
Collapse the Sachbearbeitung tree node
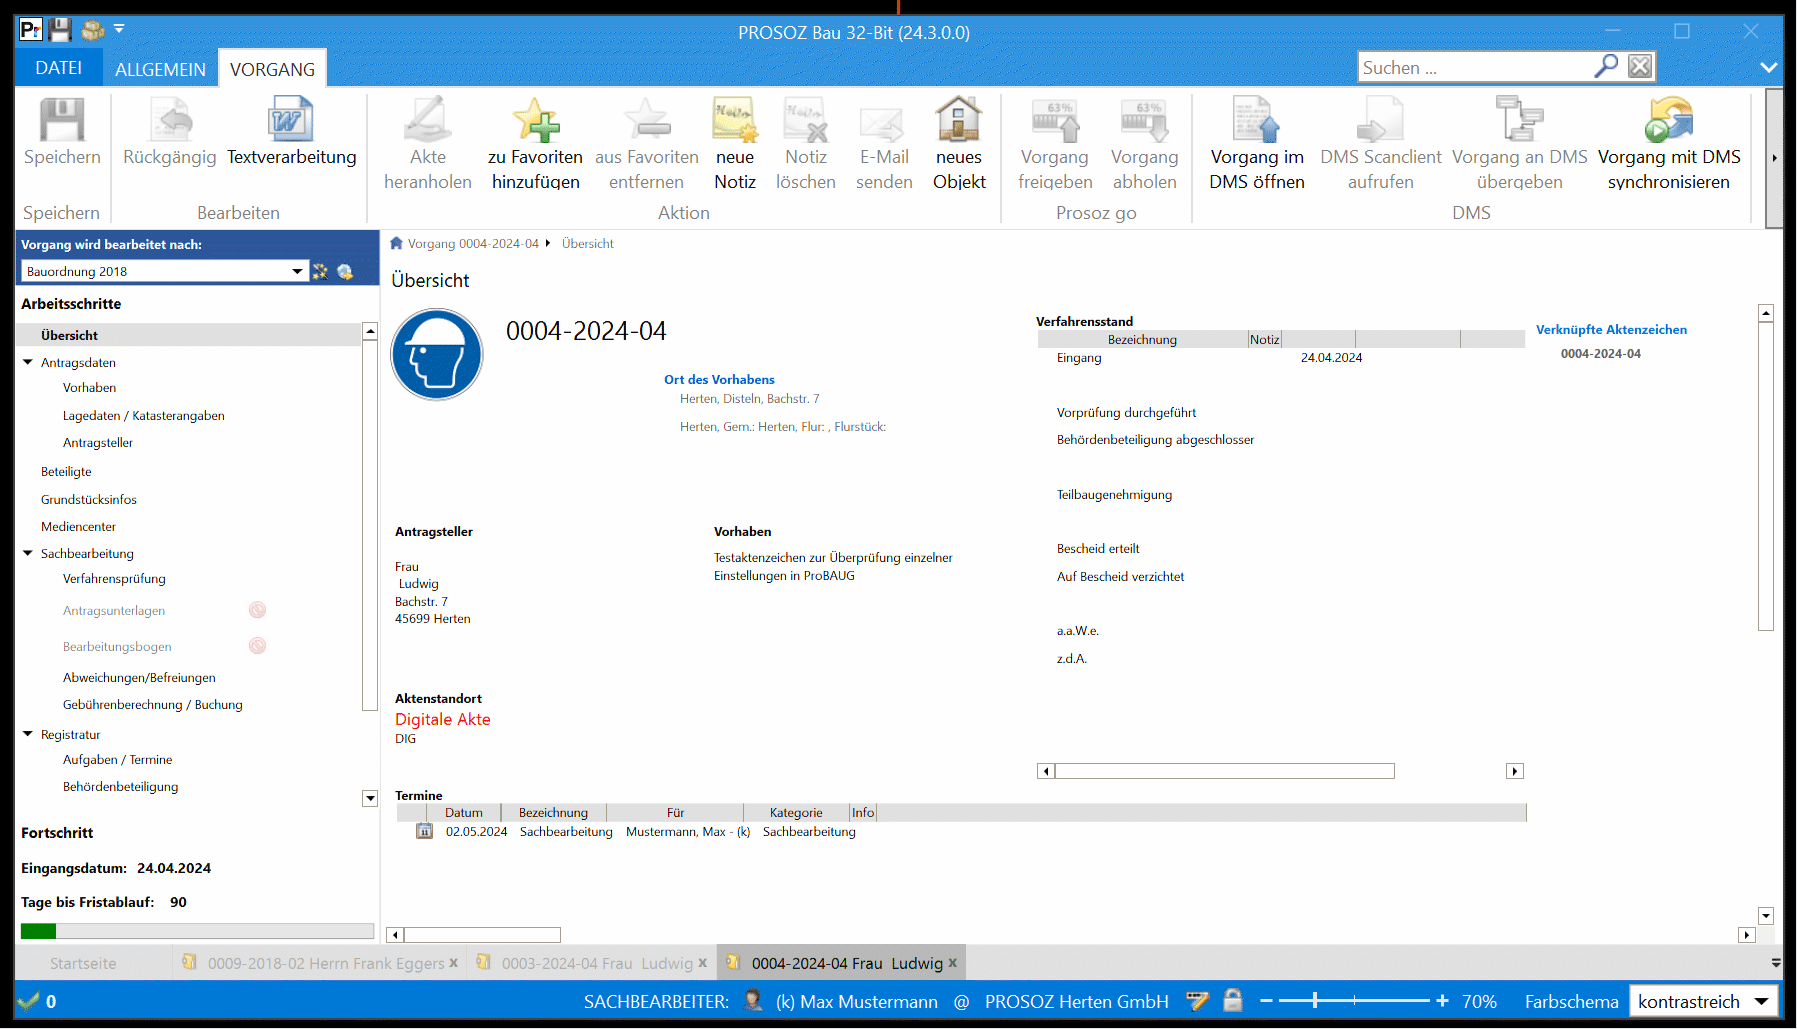28,553
